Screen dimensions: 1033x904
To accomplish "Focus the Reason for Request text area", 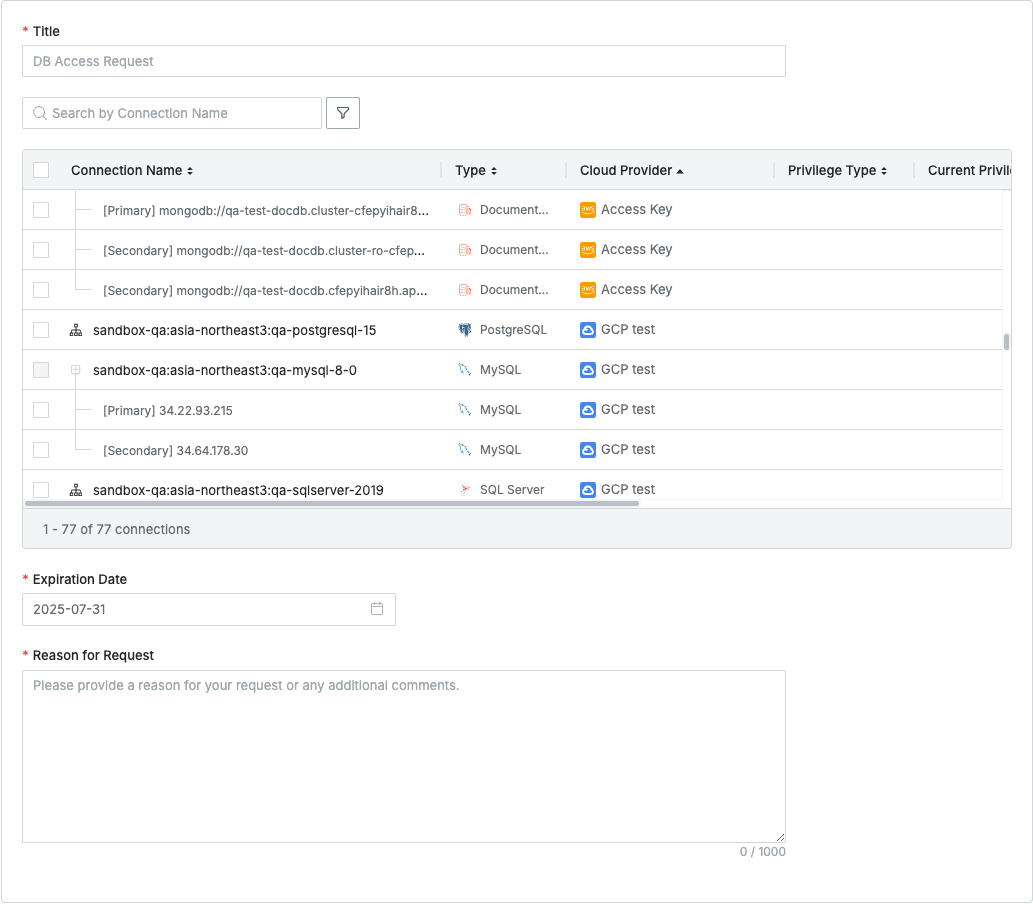I will click(403, 756).
